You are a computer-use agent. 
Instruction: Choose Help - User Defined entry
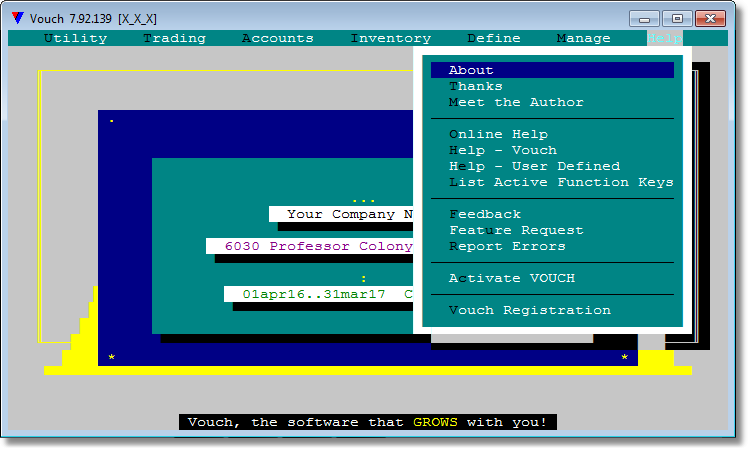pos(552,166)
